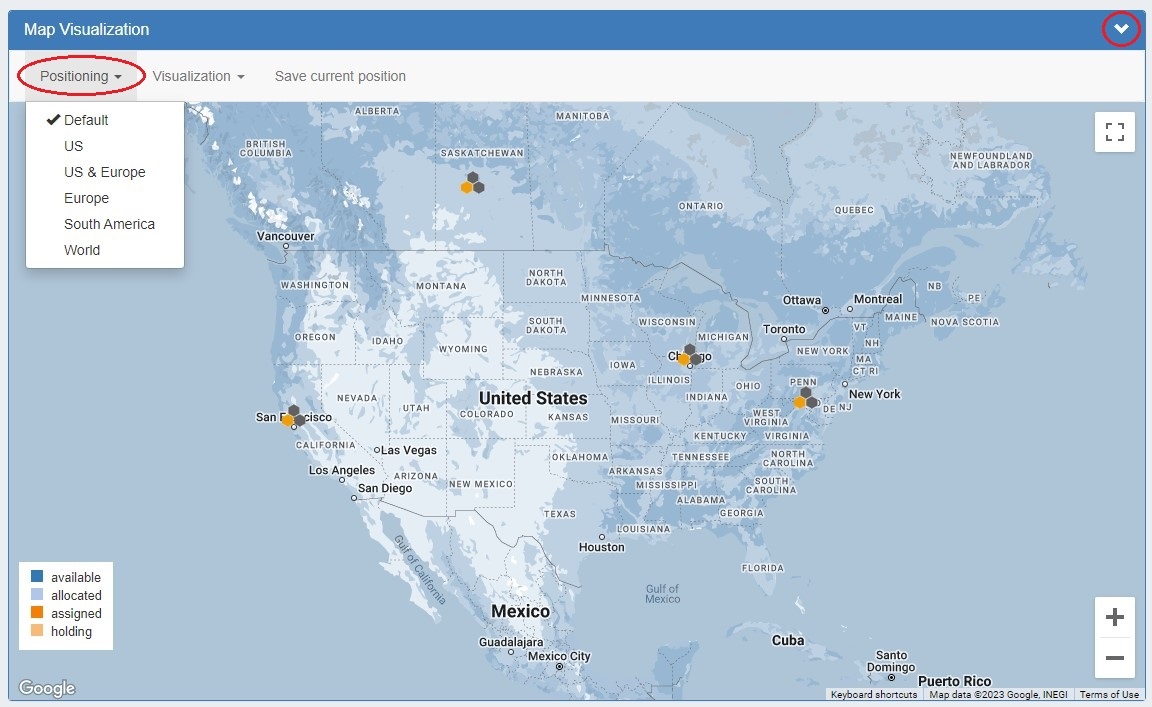This screenshot has height=707, width=1152.
Task: Click Save current position
Action: click(340, 76)
